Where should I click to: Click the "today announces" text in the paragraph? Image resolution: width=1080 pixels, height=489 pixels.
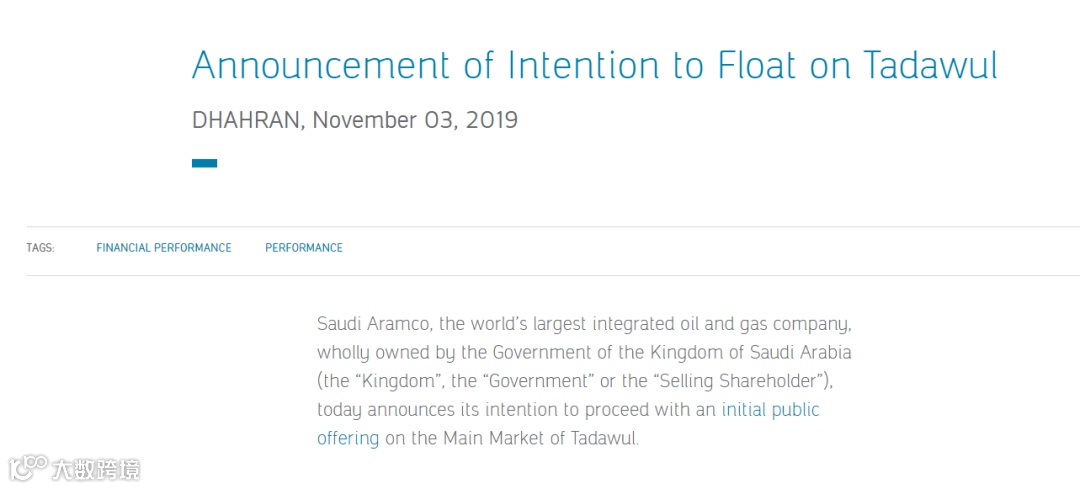click(x=385, y=410)
